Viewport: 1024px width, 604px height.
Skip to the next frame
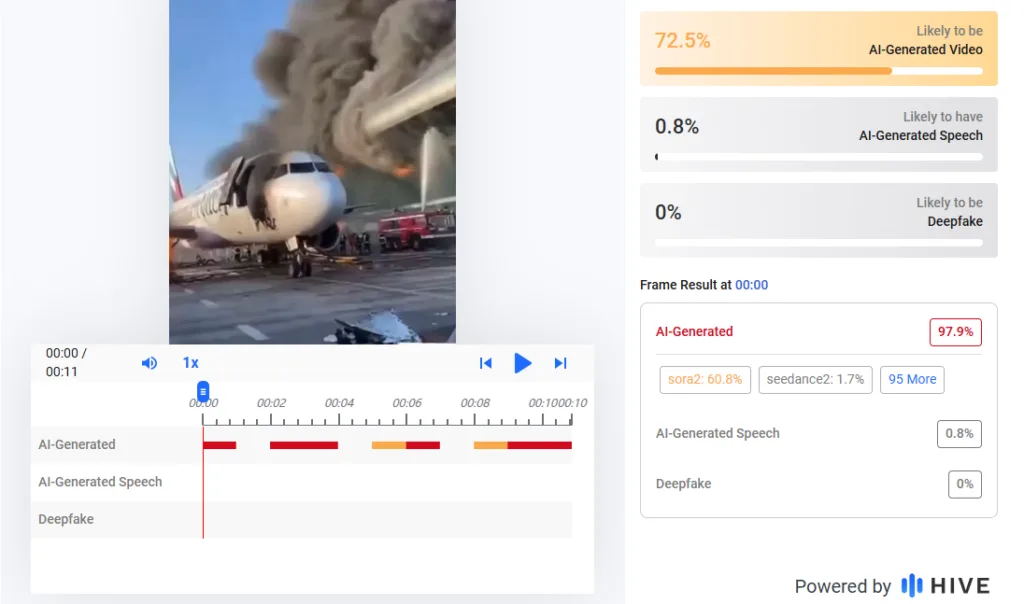560,363
